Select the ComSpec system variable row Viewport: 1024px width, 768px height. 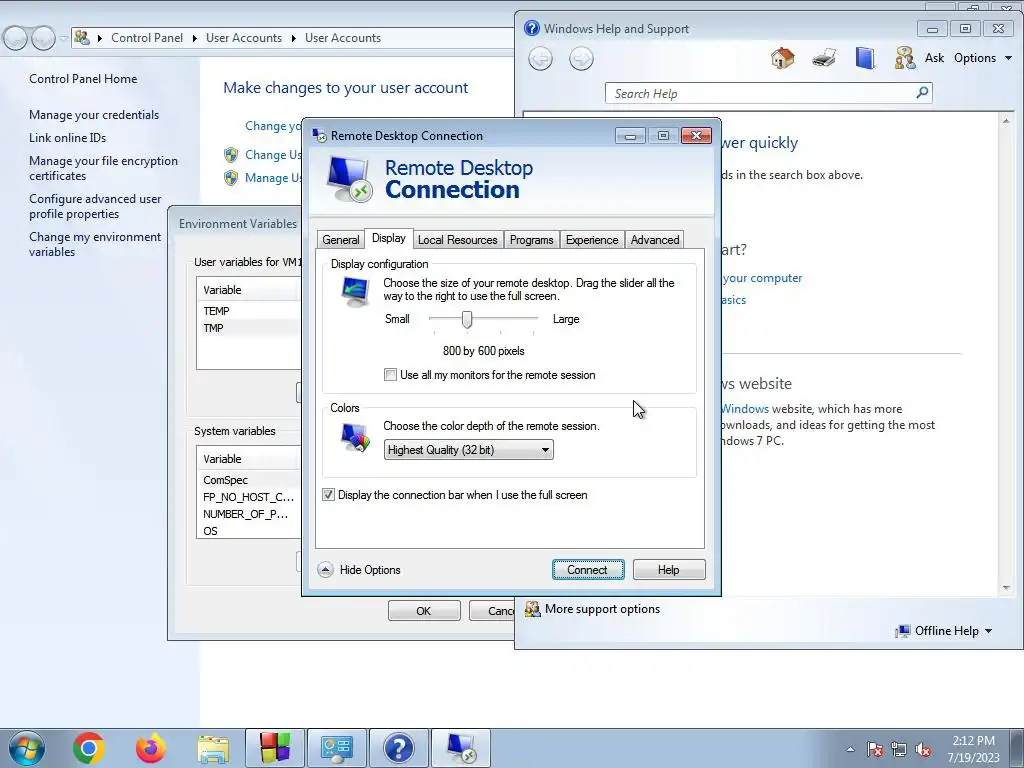248,480
